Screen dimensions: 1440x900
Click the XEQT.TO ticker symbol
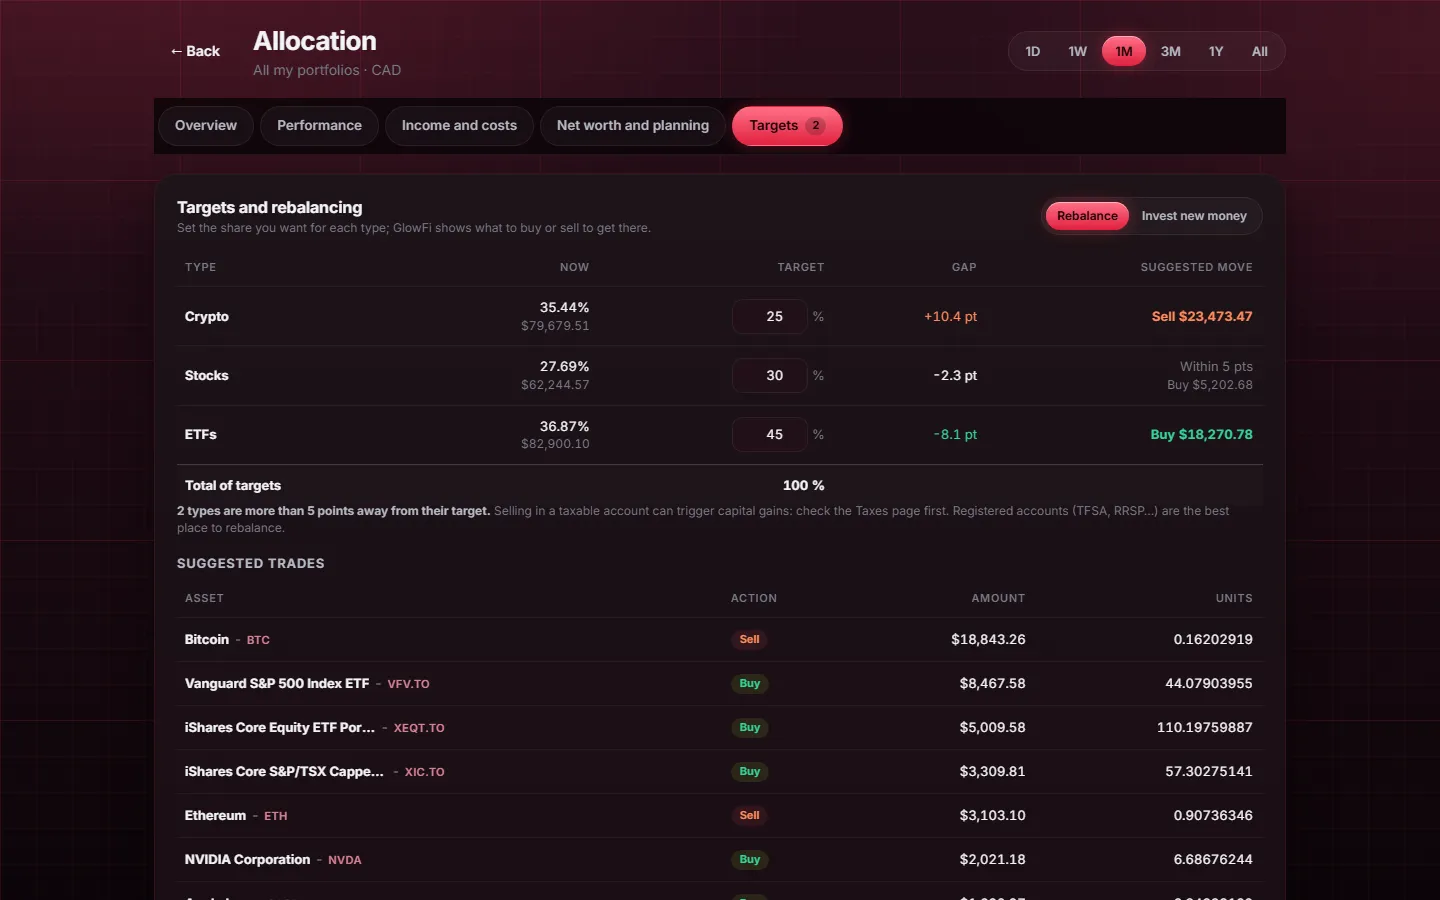pos(419,728)
